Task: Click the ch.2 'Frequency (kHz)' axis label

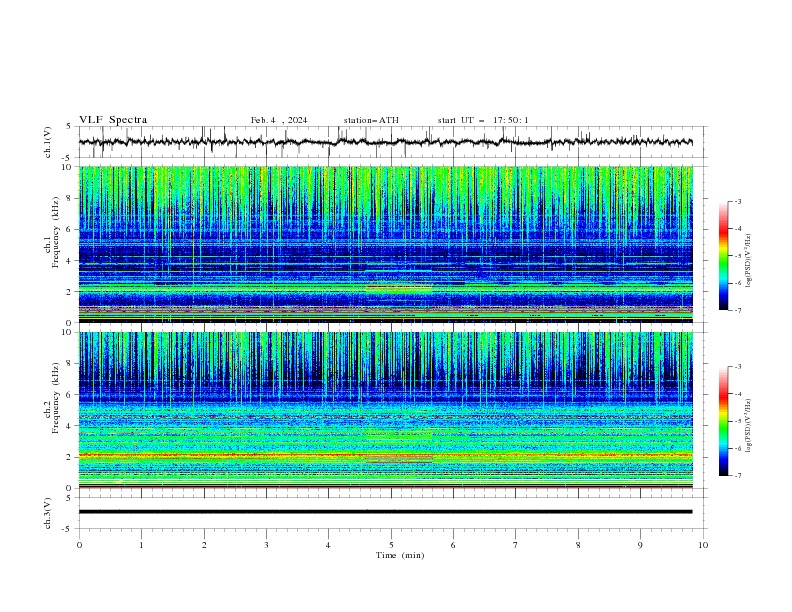Action: point(56,397)
